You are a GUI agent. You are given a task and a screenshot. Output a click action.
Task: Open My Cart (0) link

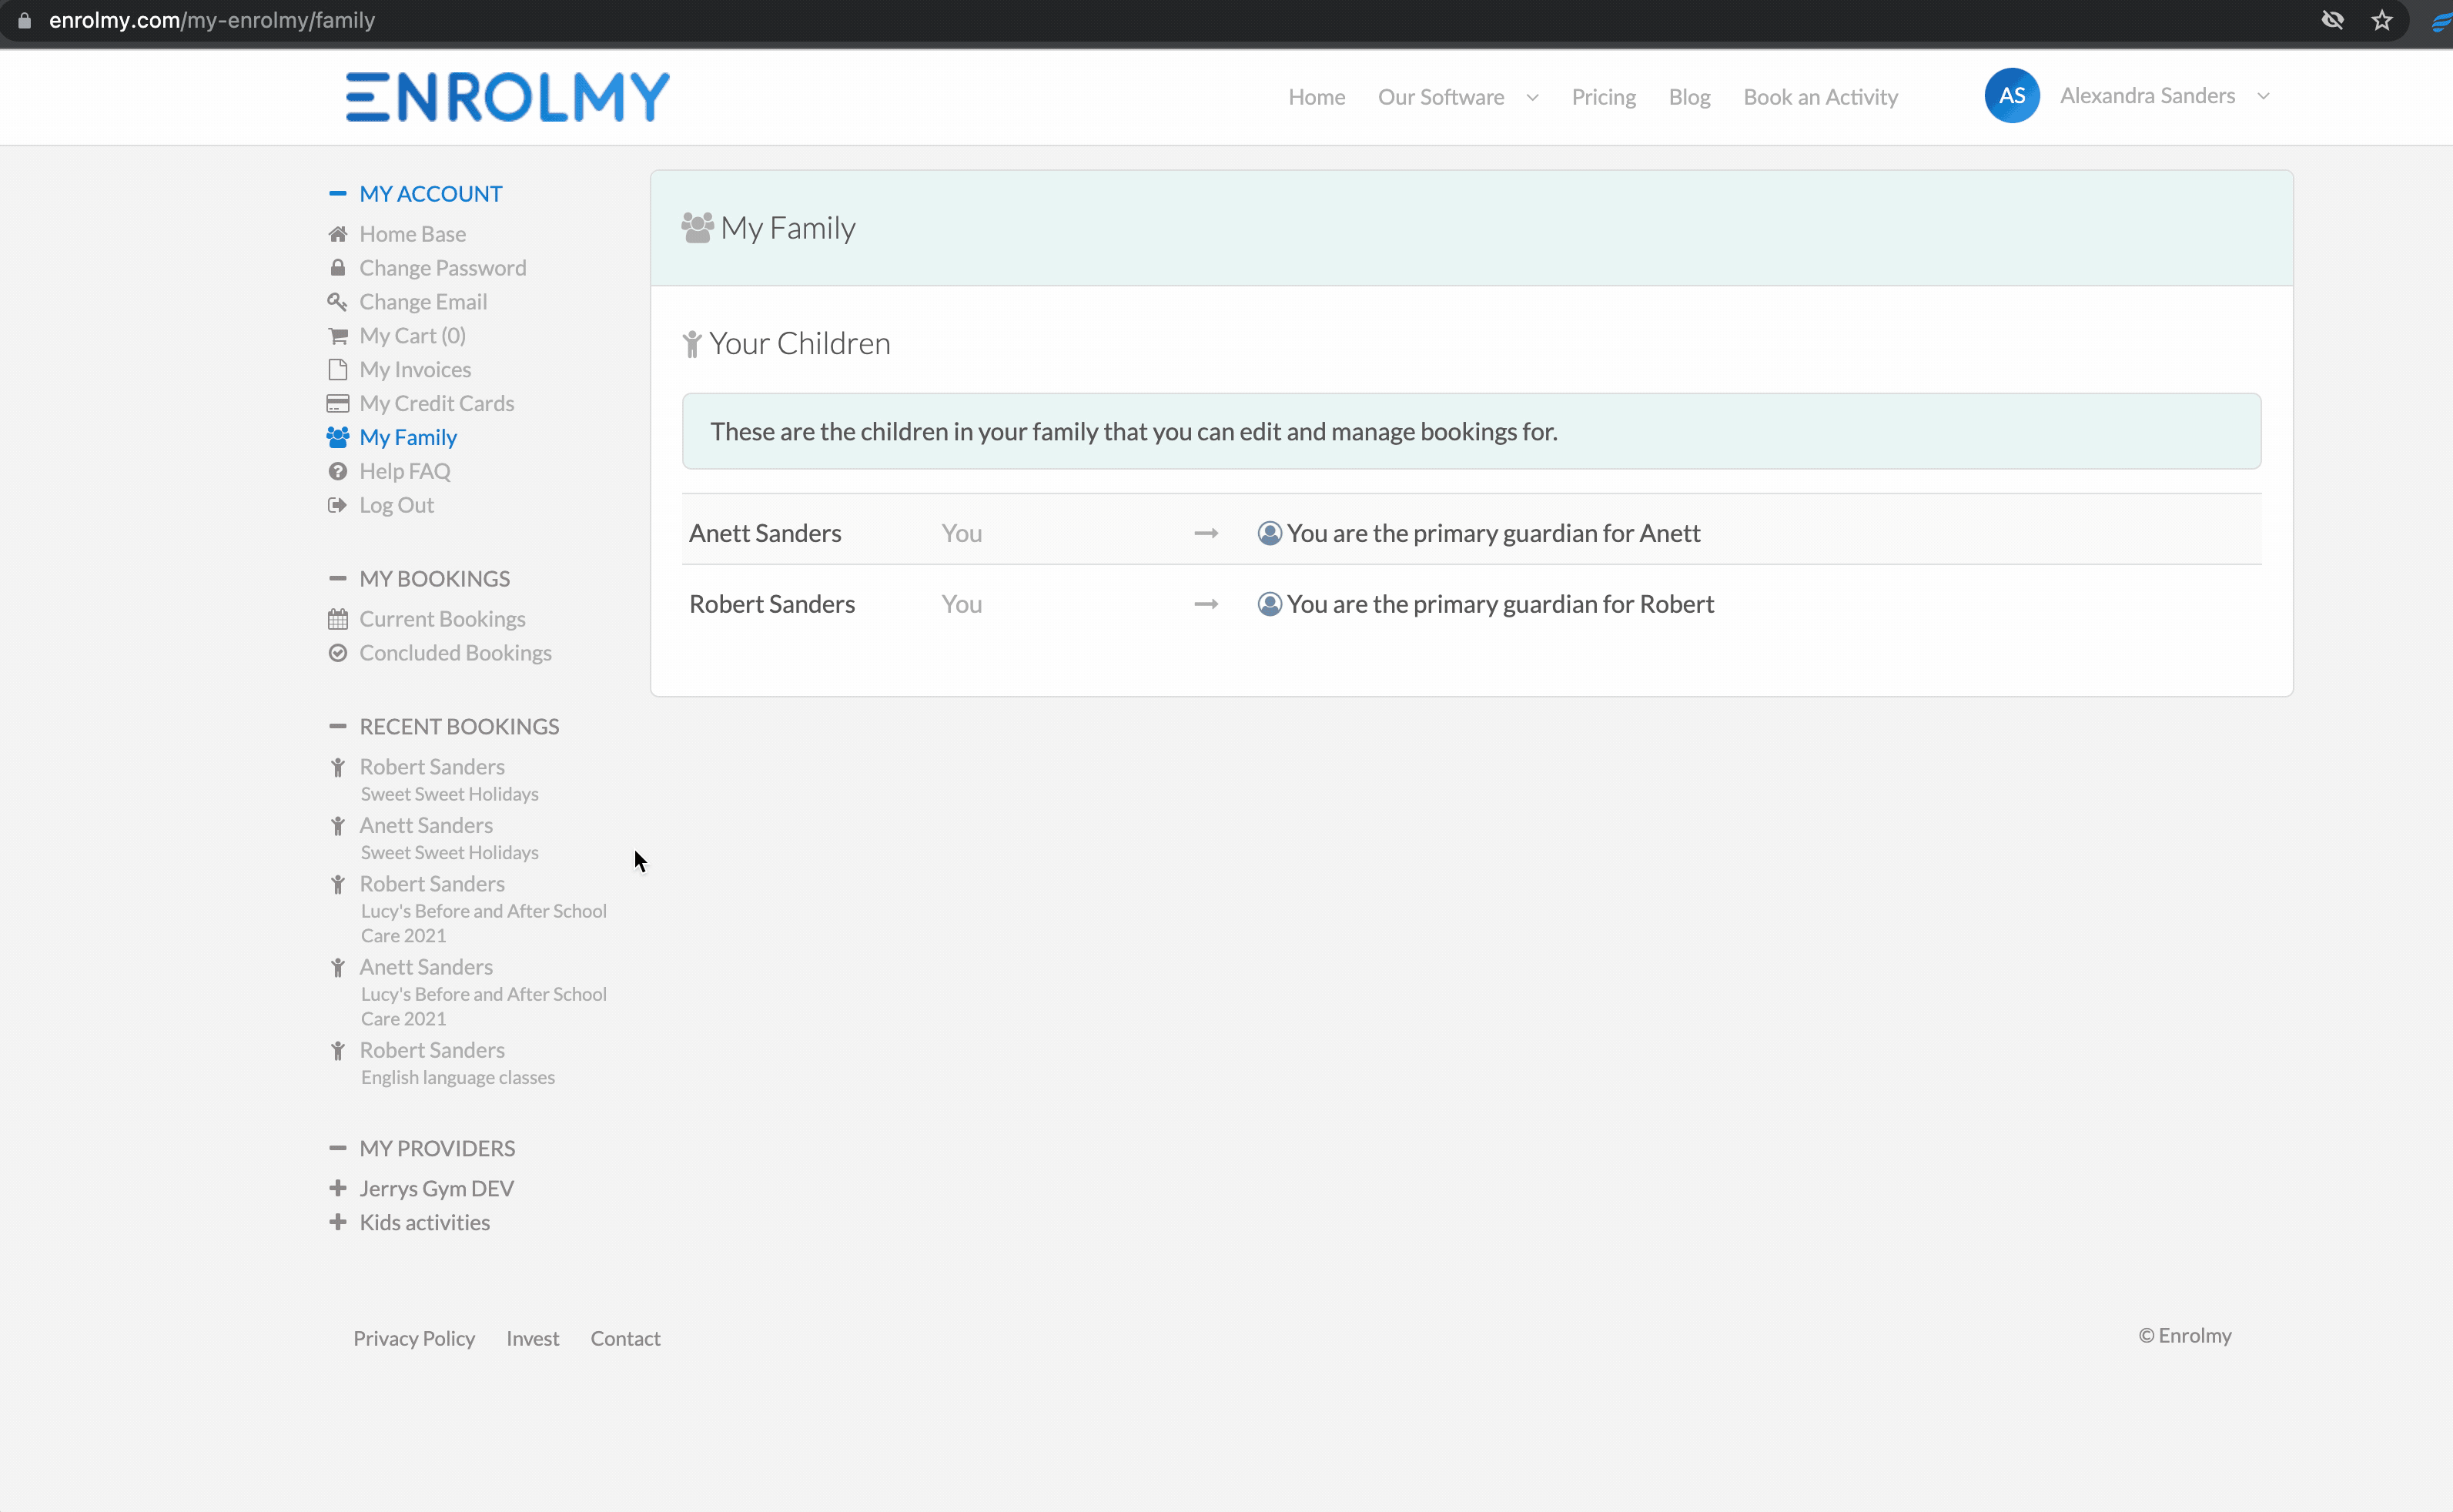(412, 336)
